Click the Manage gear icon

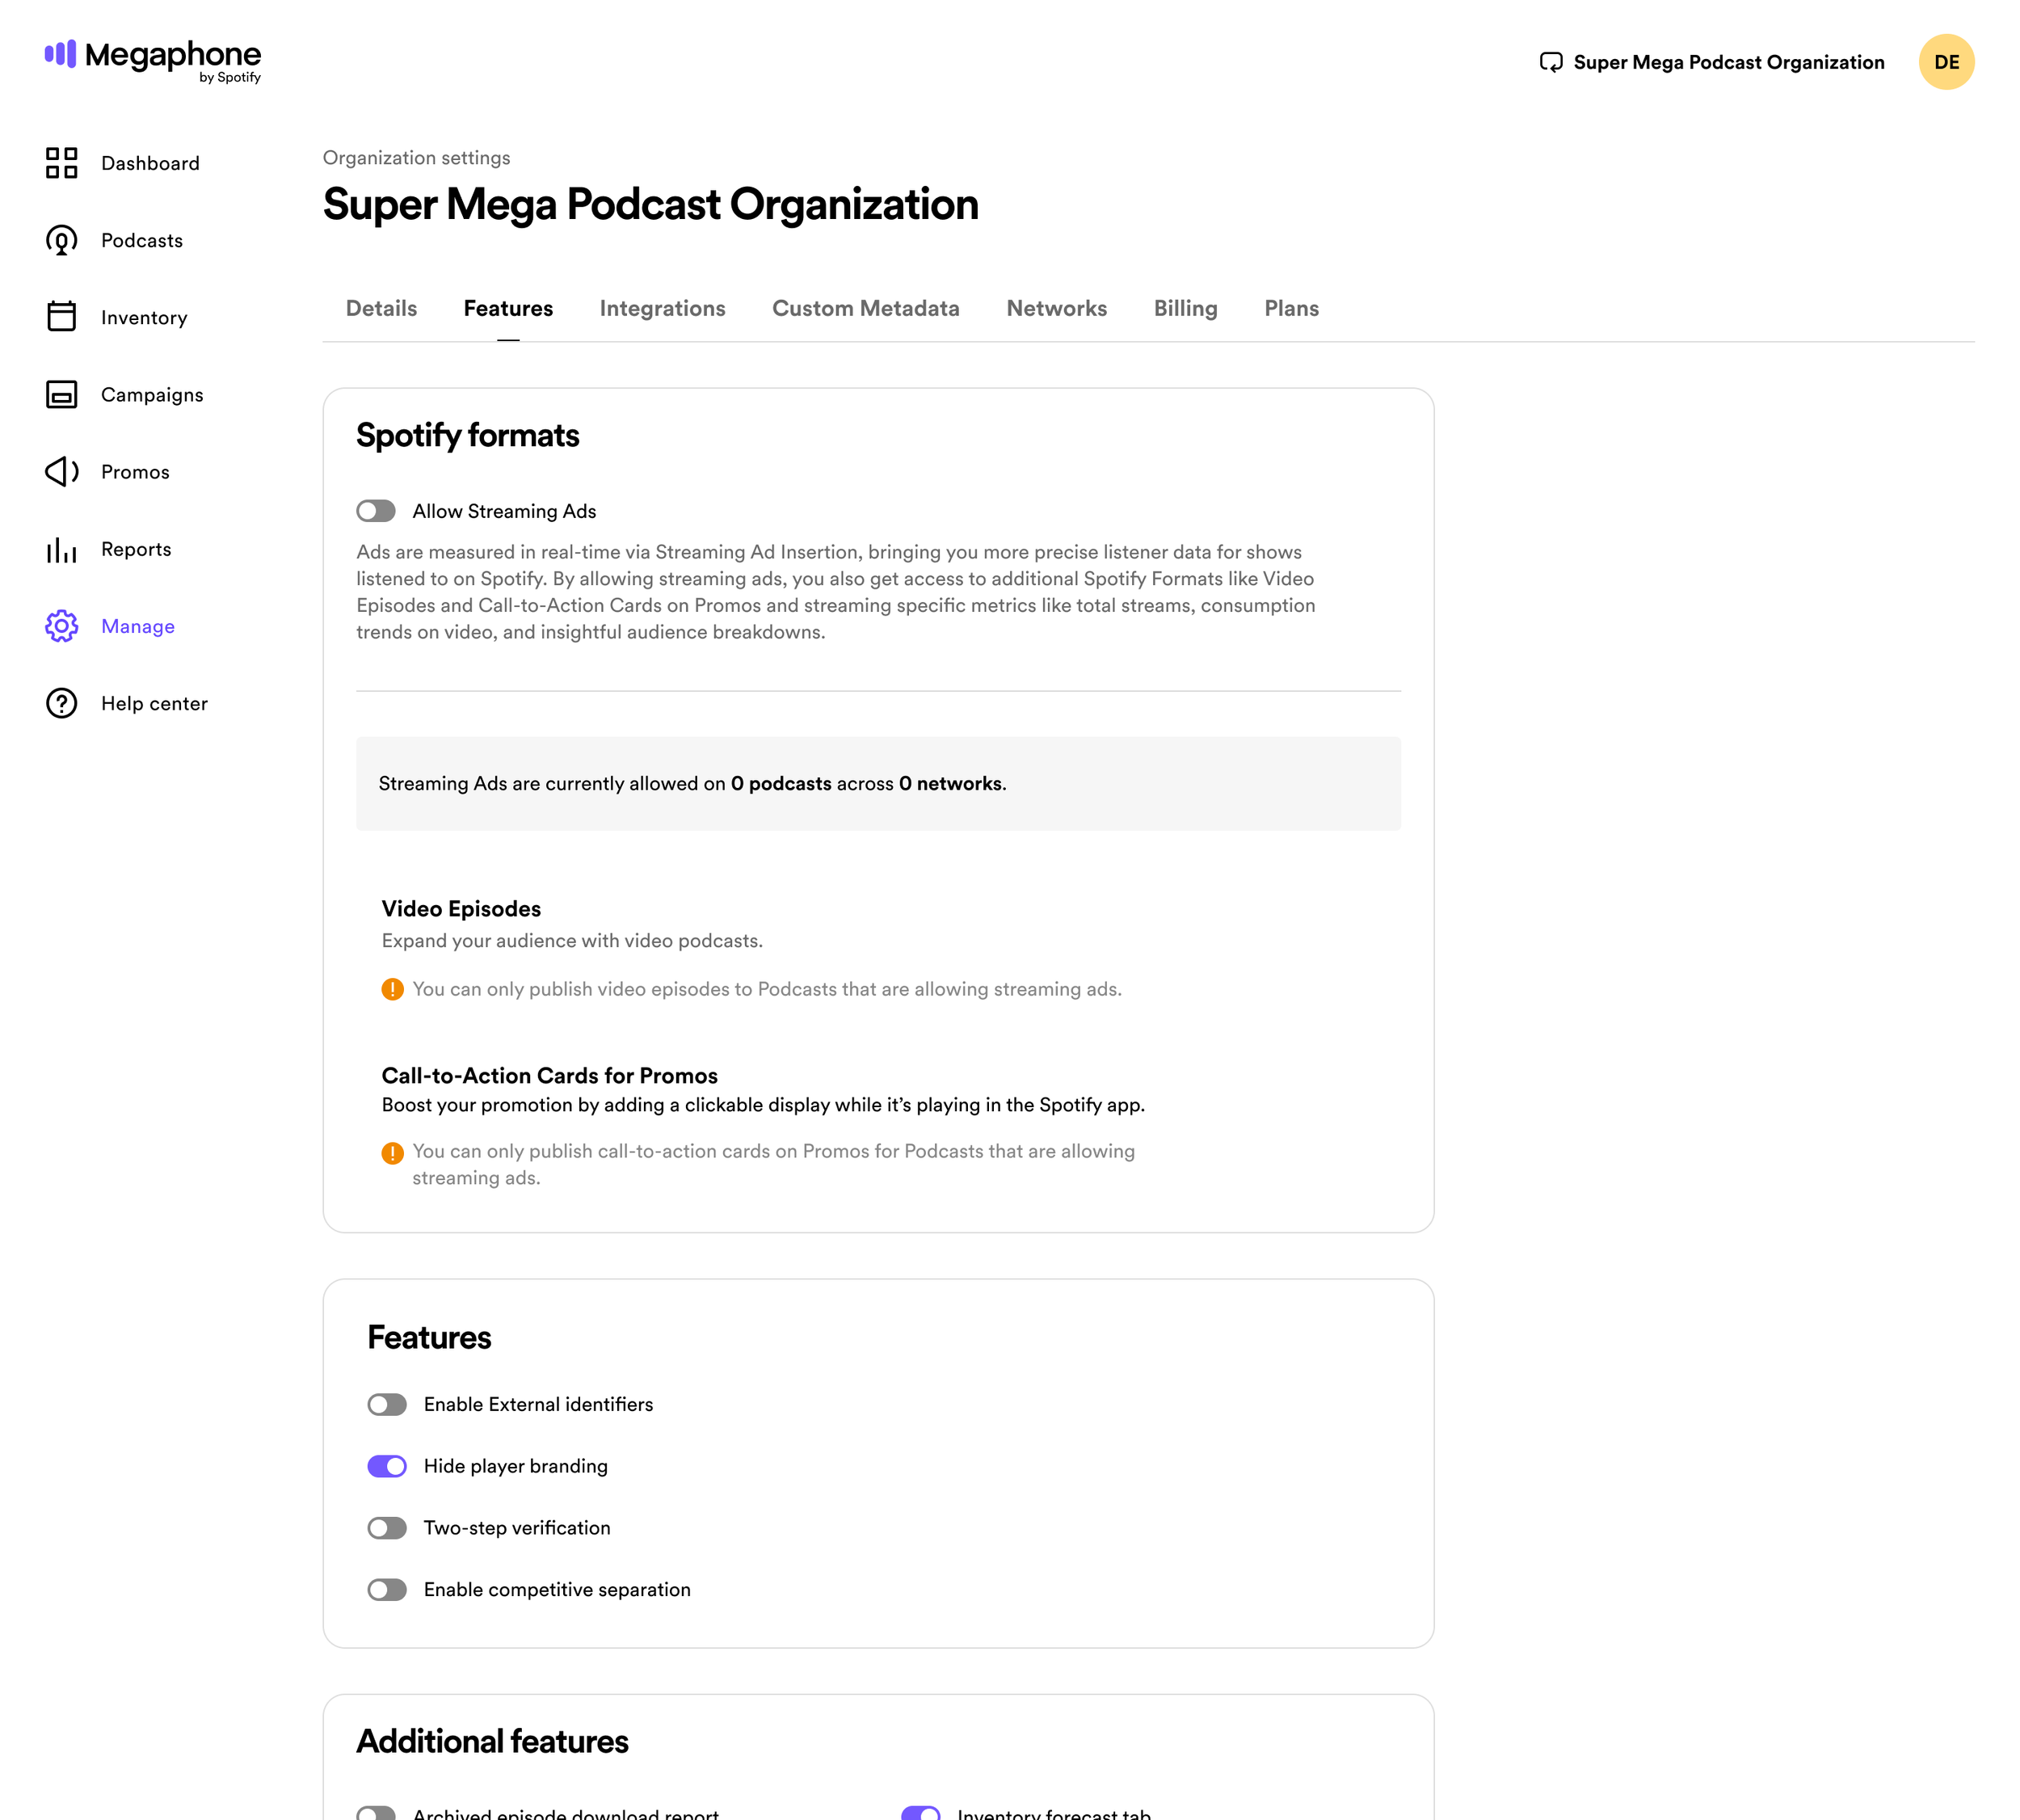(61, 626)
